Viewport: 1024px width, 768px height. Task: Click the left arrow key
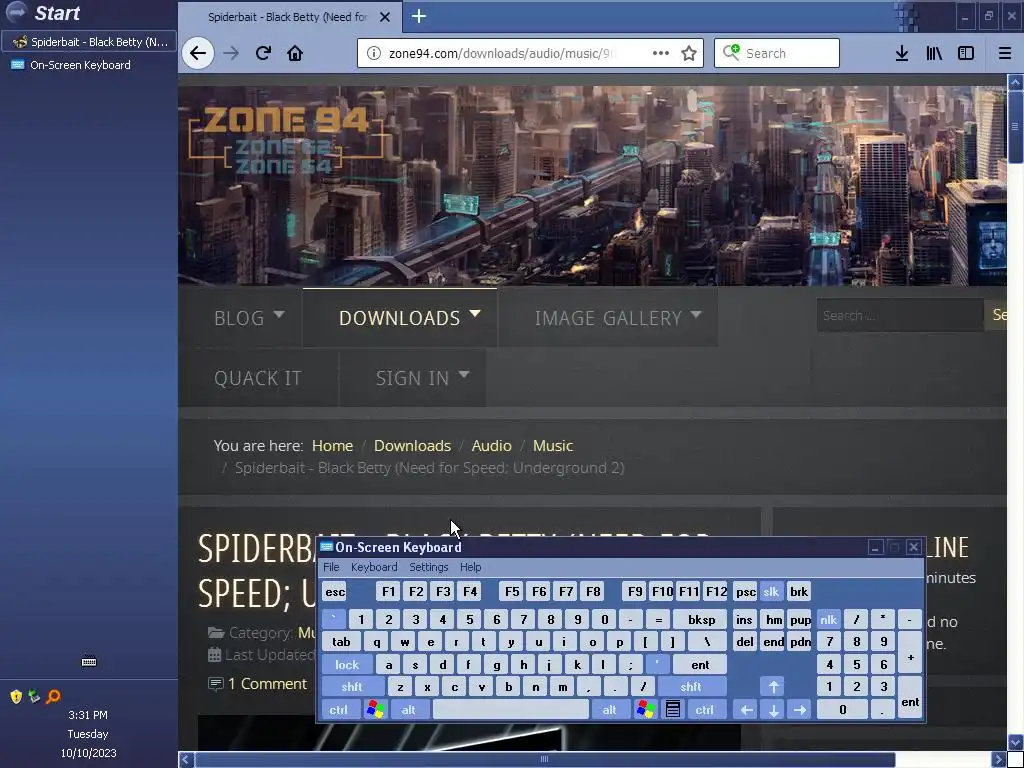(746, 710)
